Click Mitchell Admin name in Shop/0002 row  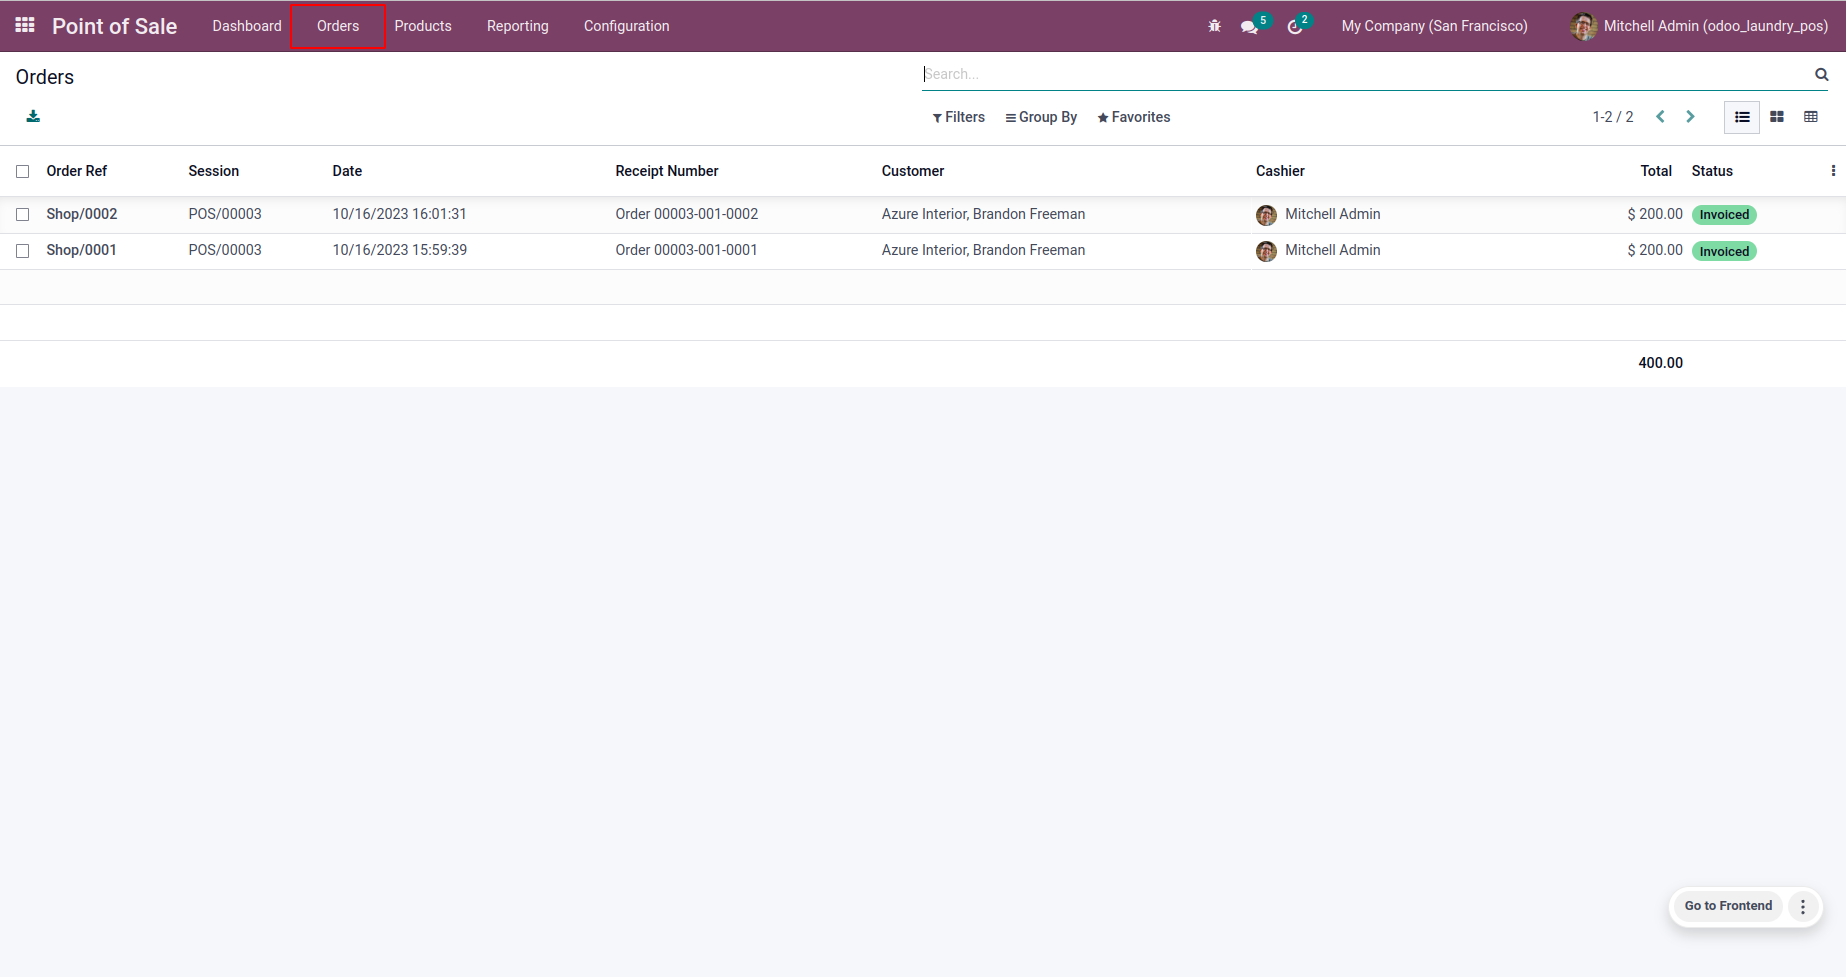[1333, 214]
